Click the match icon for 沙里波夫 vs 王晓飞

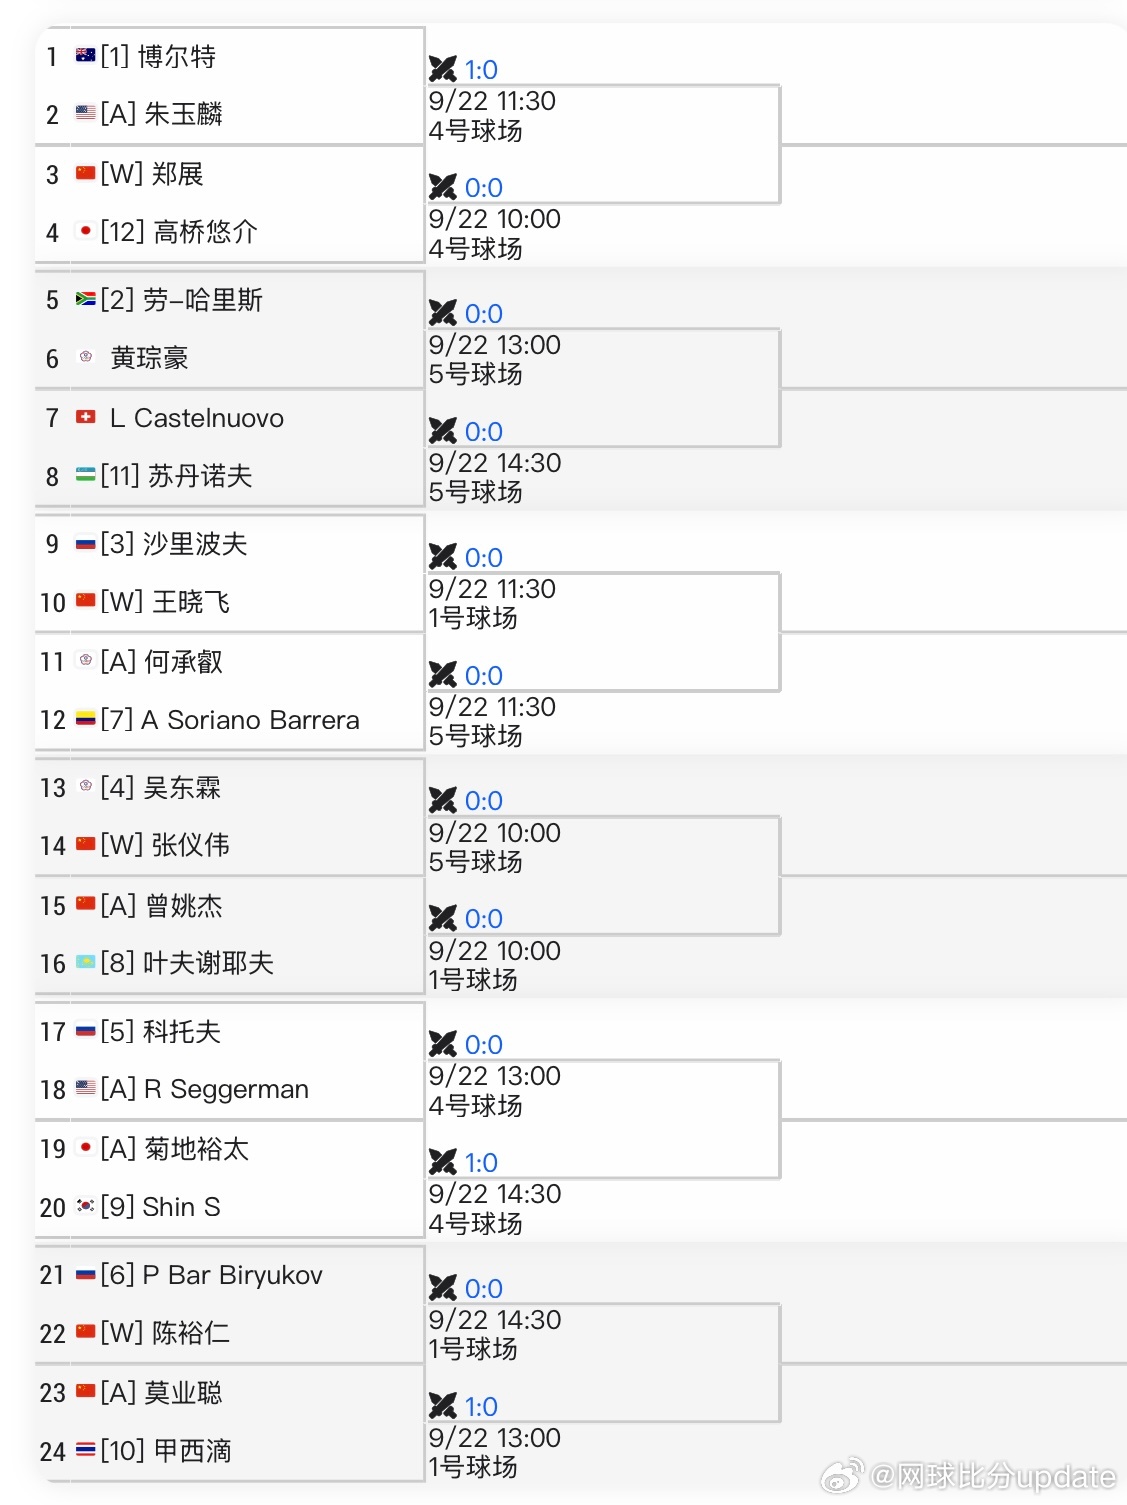(x=442, y=557)
